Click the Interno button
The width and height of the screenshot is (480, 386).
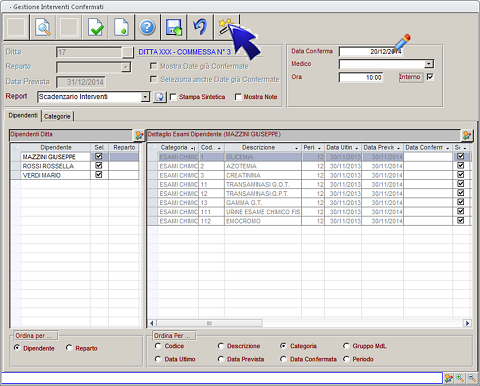(410, 77)
